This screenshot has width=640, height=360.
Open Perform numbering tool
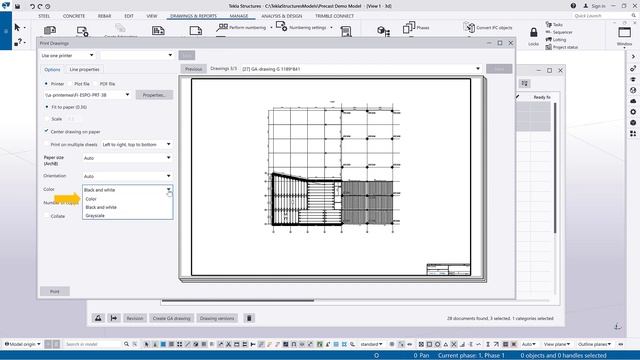point(241,27)
